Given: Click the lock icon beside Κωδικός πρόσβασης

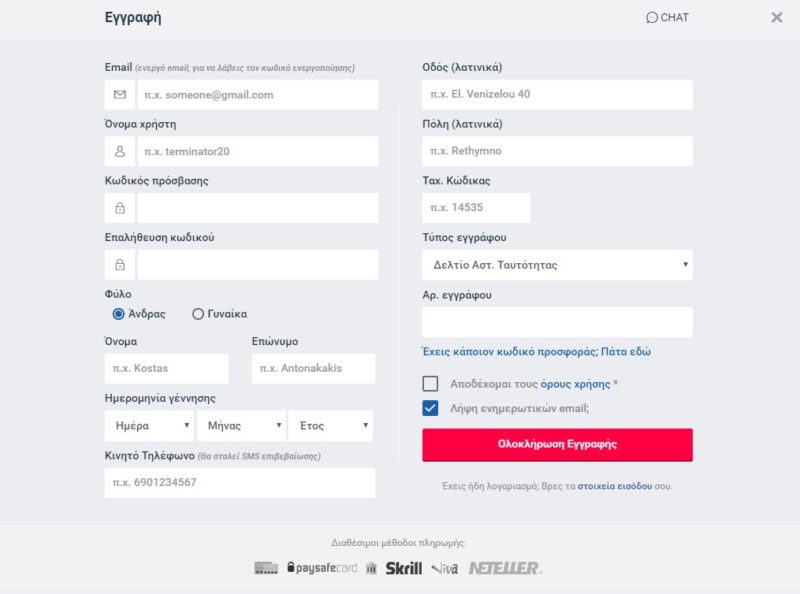Looking at the screenshot, I should tap(120, 208).
